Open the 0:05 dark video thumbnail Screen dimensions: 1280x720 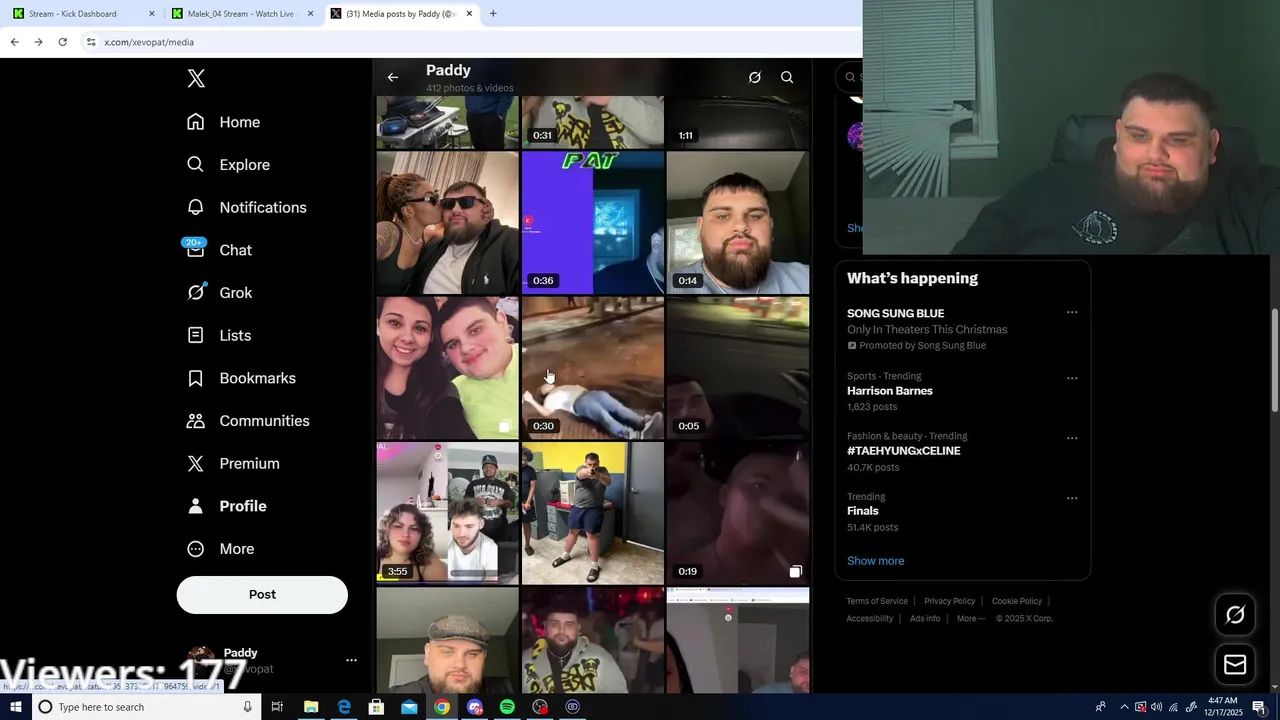click(x=738, y=368)
